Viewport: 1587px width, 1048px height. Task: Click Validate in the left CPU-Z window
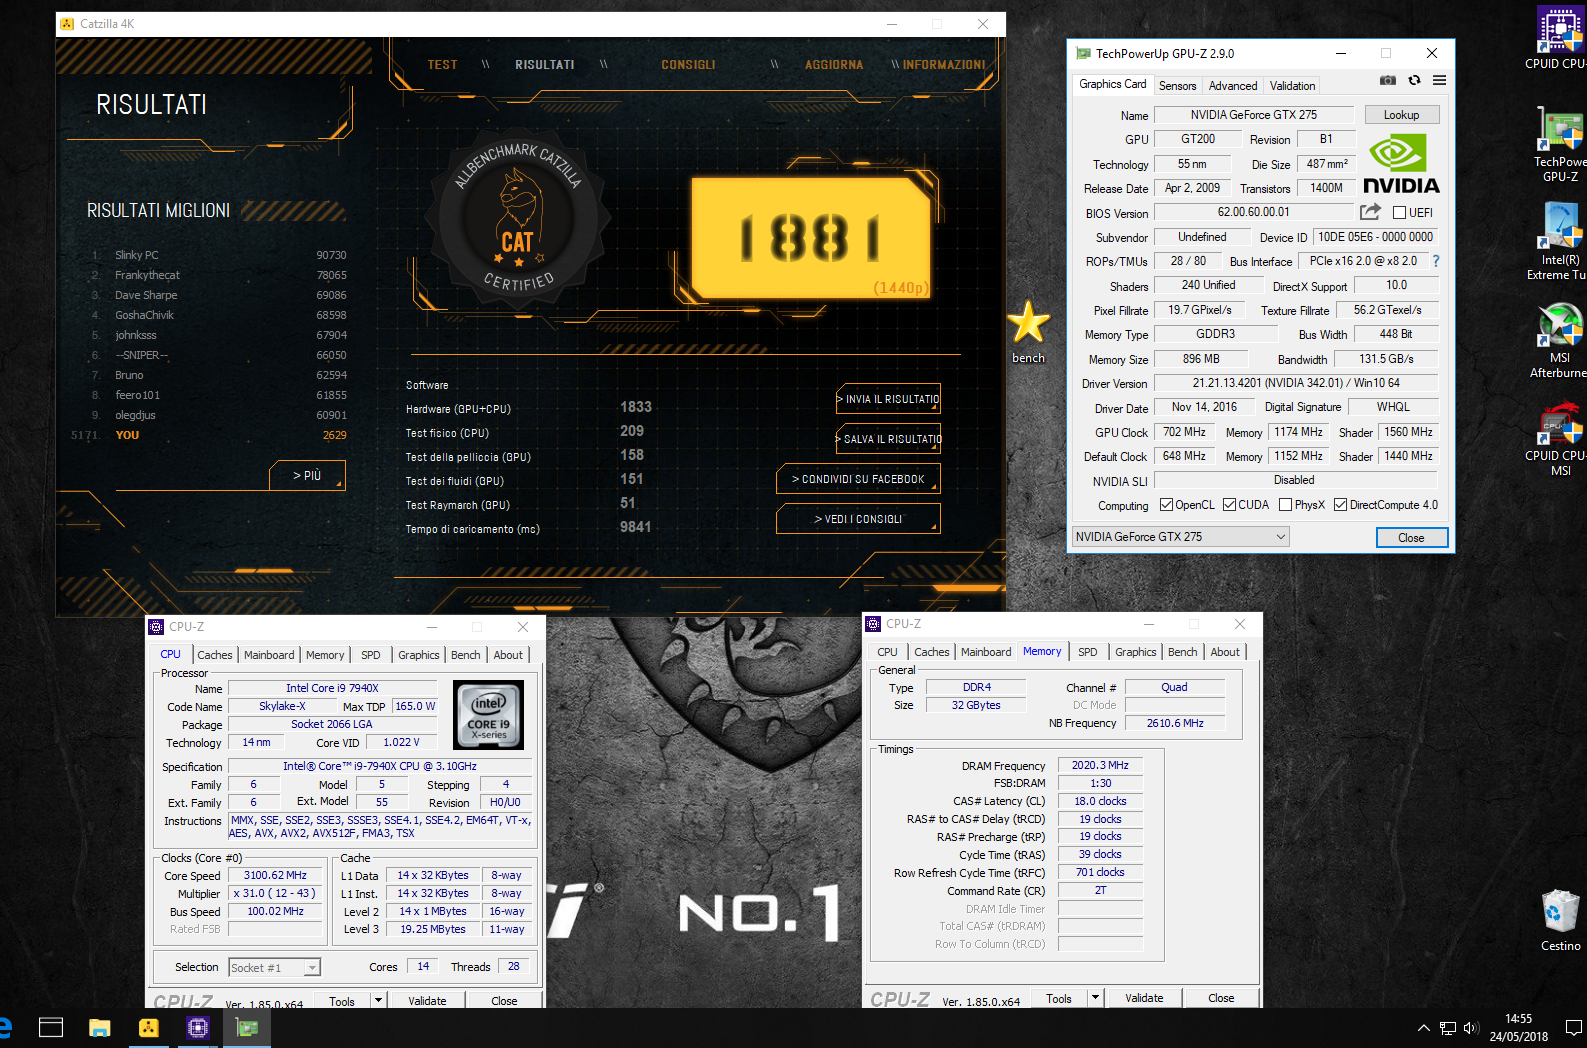pos(427,1000)
